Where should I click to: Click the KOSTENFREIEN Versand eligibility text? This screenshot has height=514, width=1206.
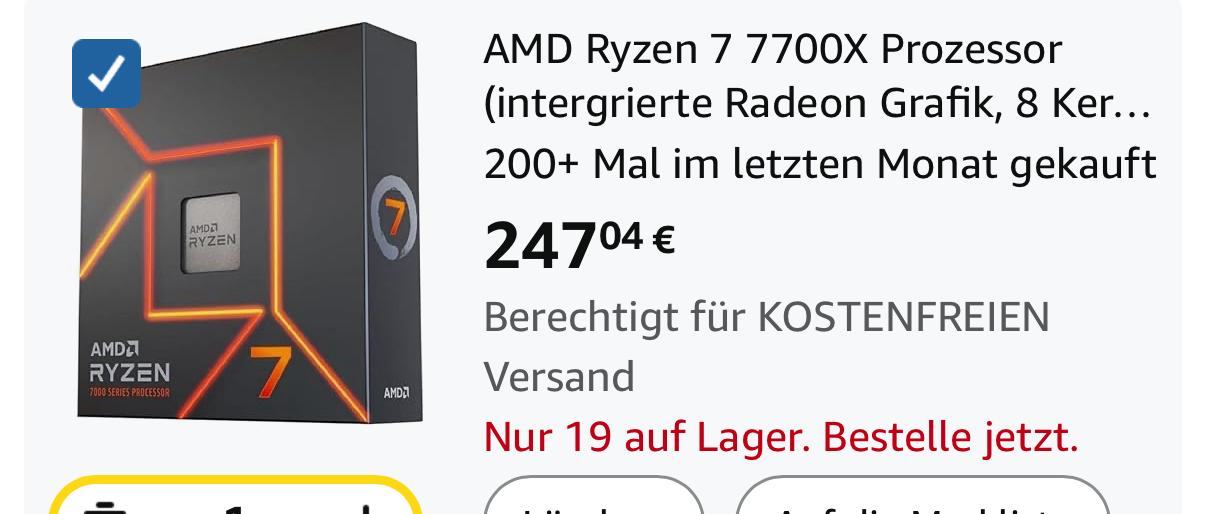(767, 347)
